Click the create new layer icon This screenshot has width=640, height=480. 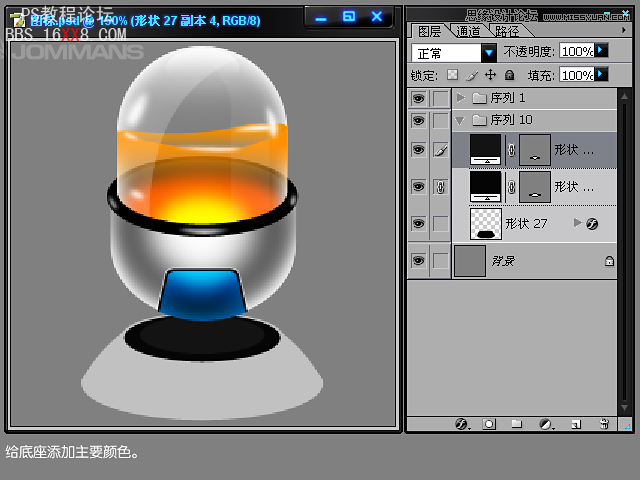[x=575, y=424]
